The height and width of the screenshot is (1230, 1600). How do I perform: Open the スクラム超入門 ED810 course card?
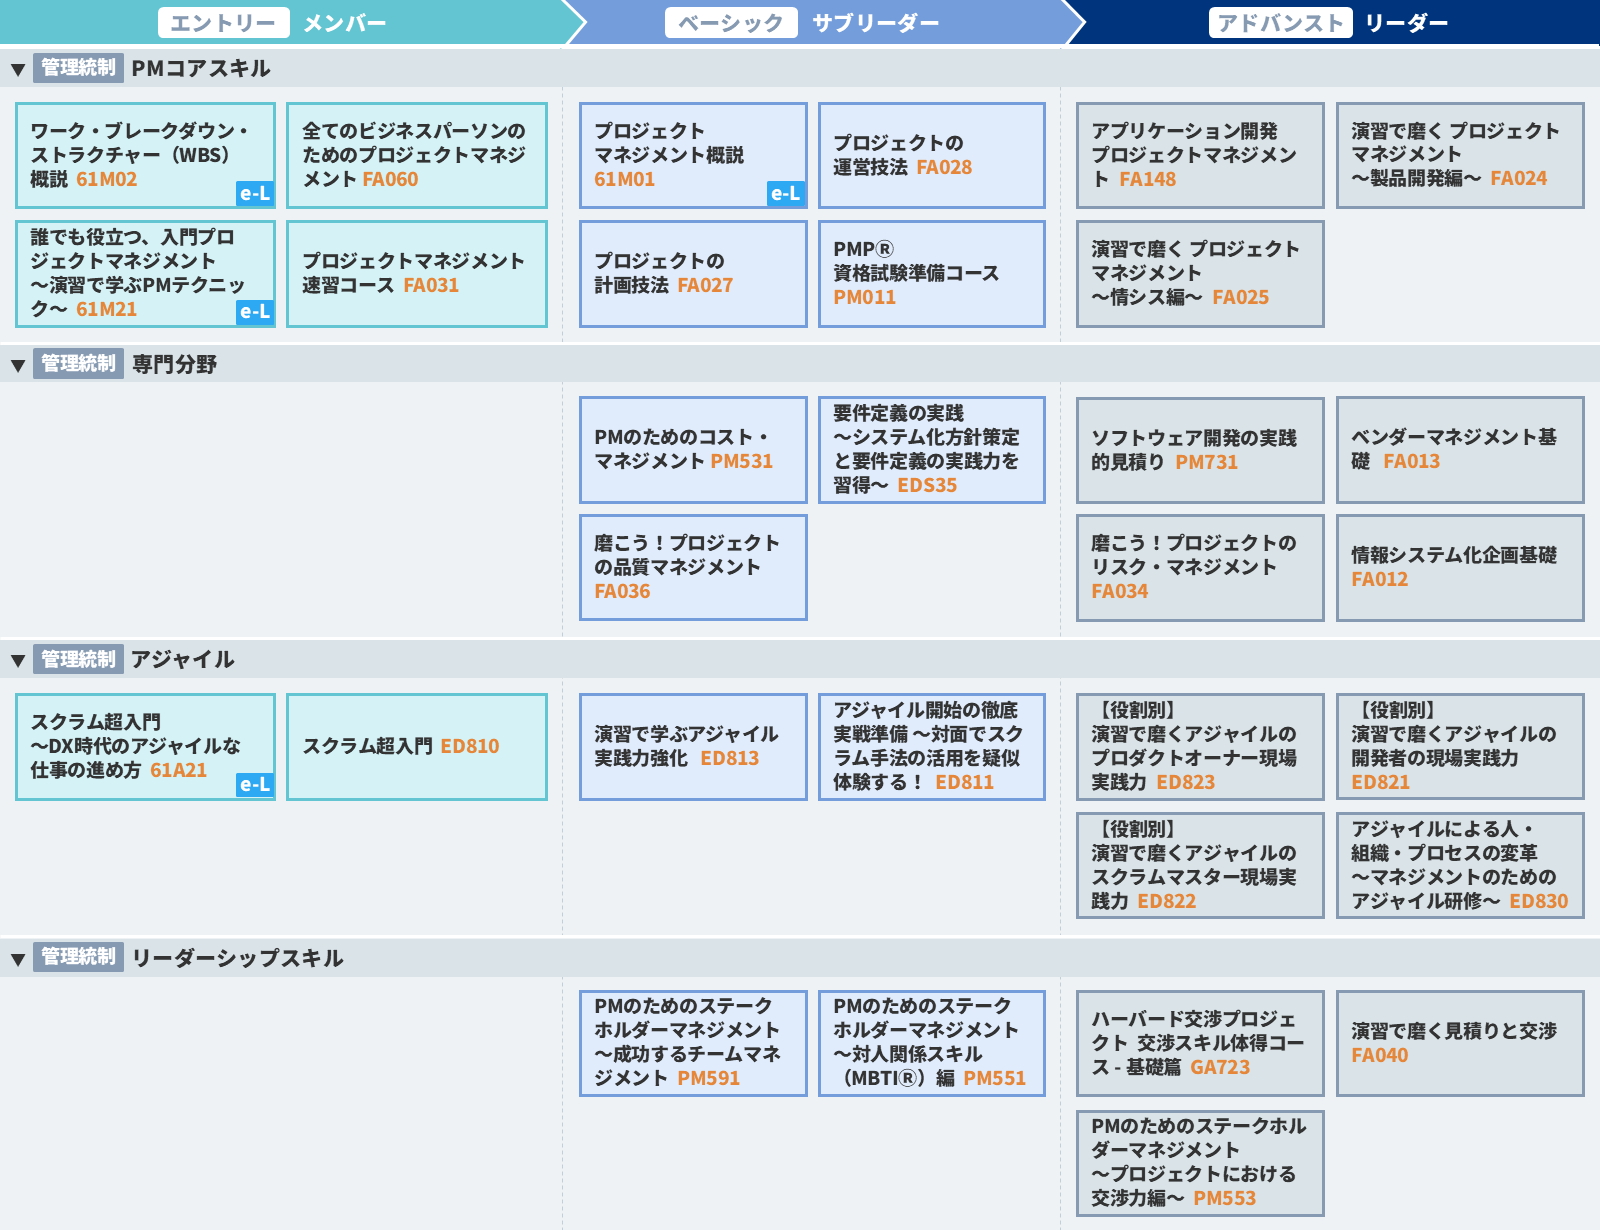(x=416, y=746)
